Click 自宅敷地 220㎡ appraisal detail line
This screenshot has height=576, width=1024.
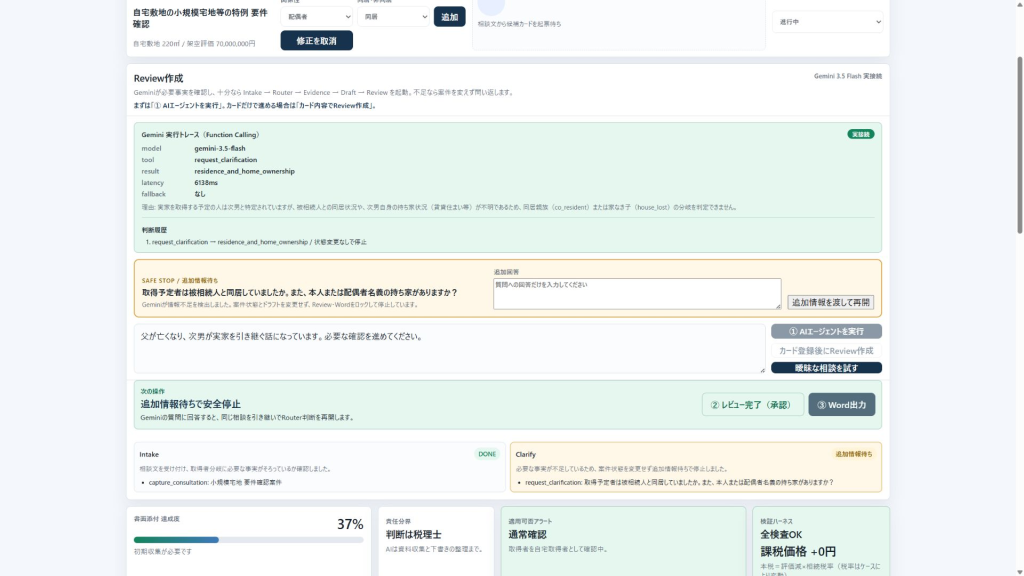tap(194, 44)
